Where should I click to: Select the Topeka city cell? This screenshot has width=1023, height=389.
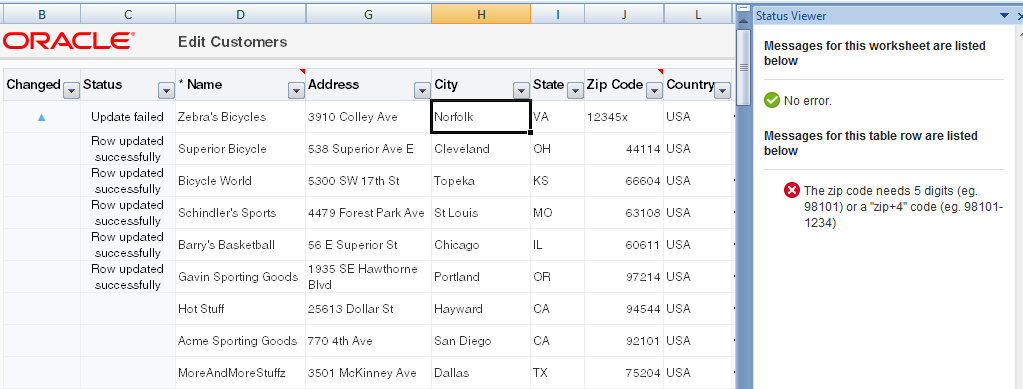point(481,181)
